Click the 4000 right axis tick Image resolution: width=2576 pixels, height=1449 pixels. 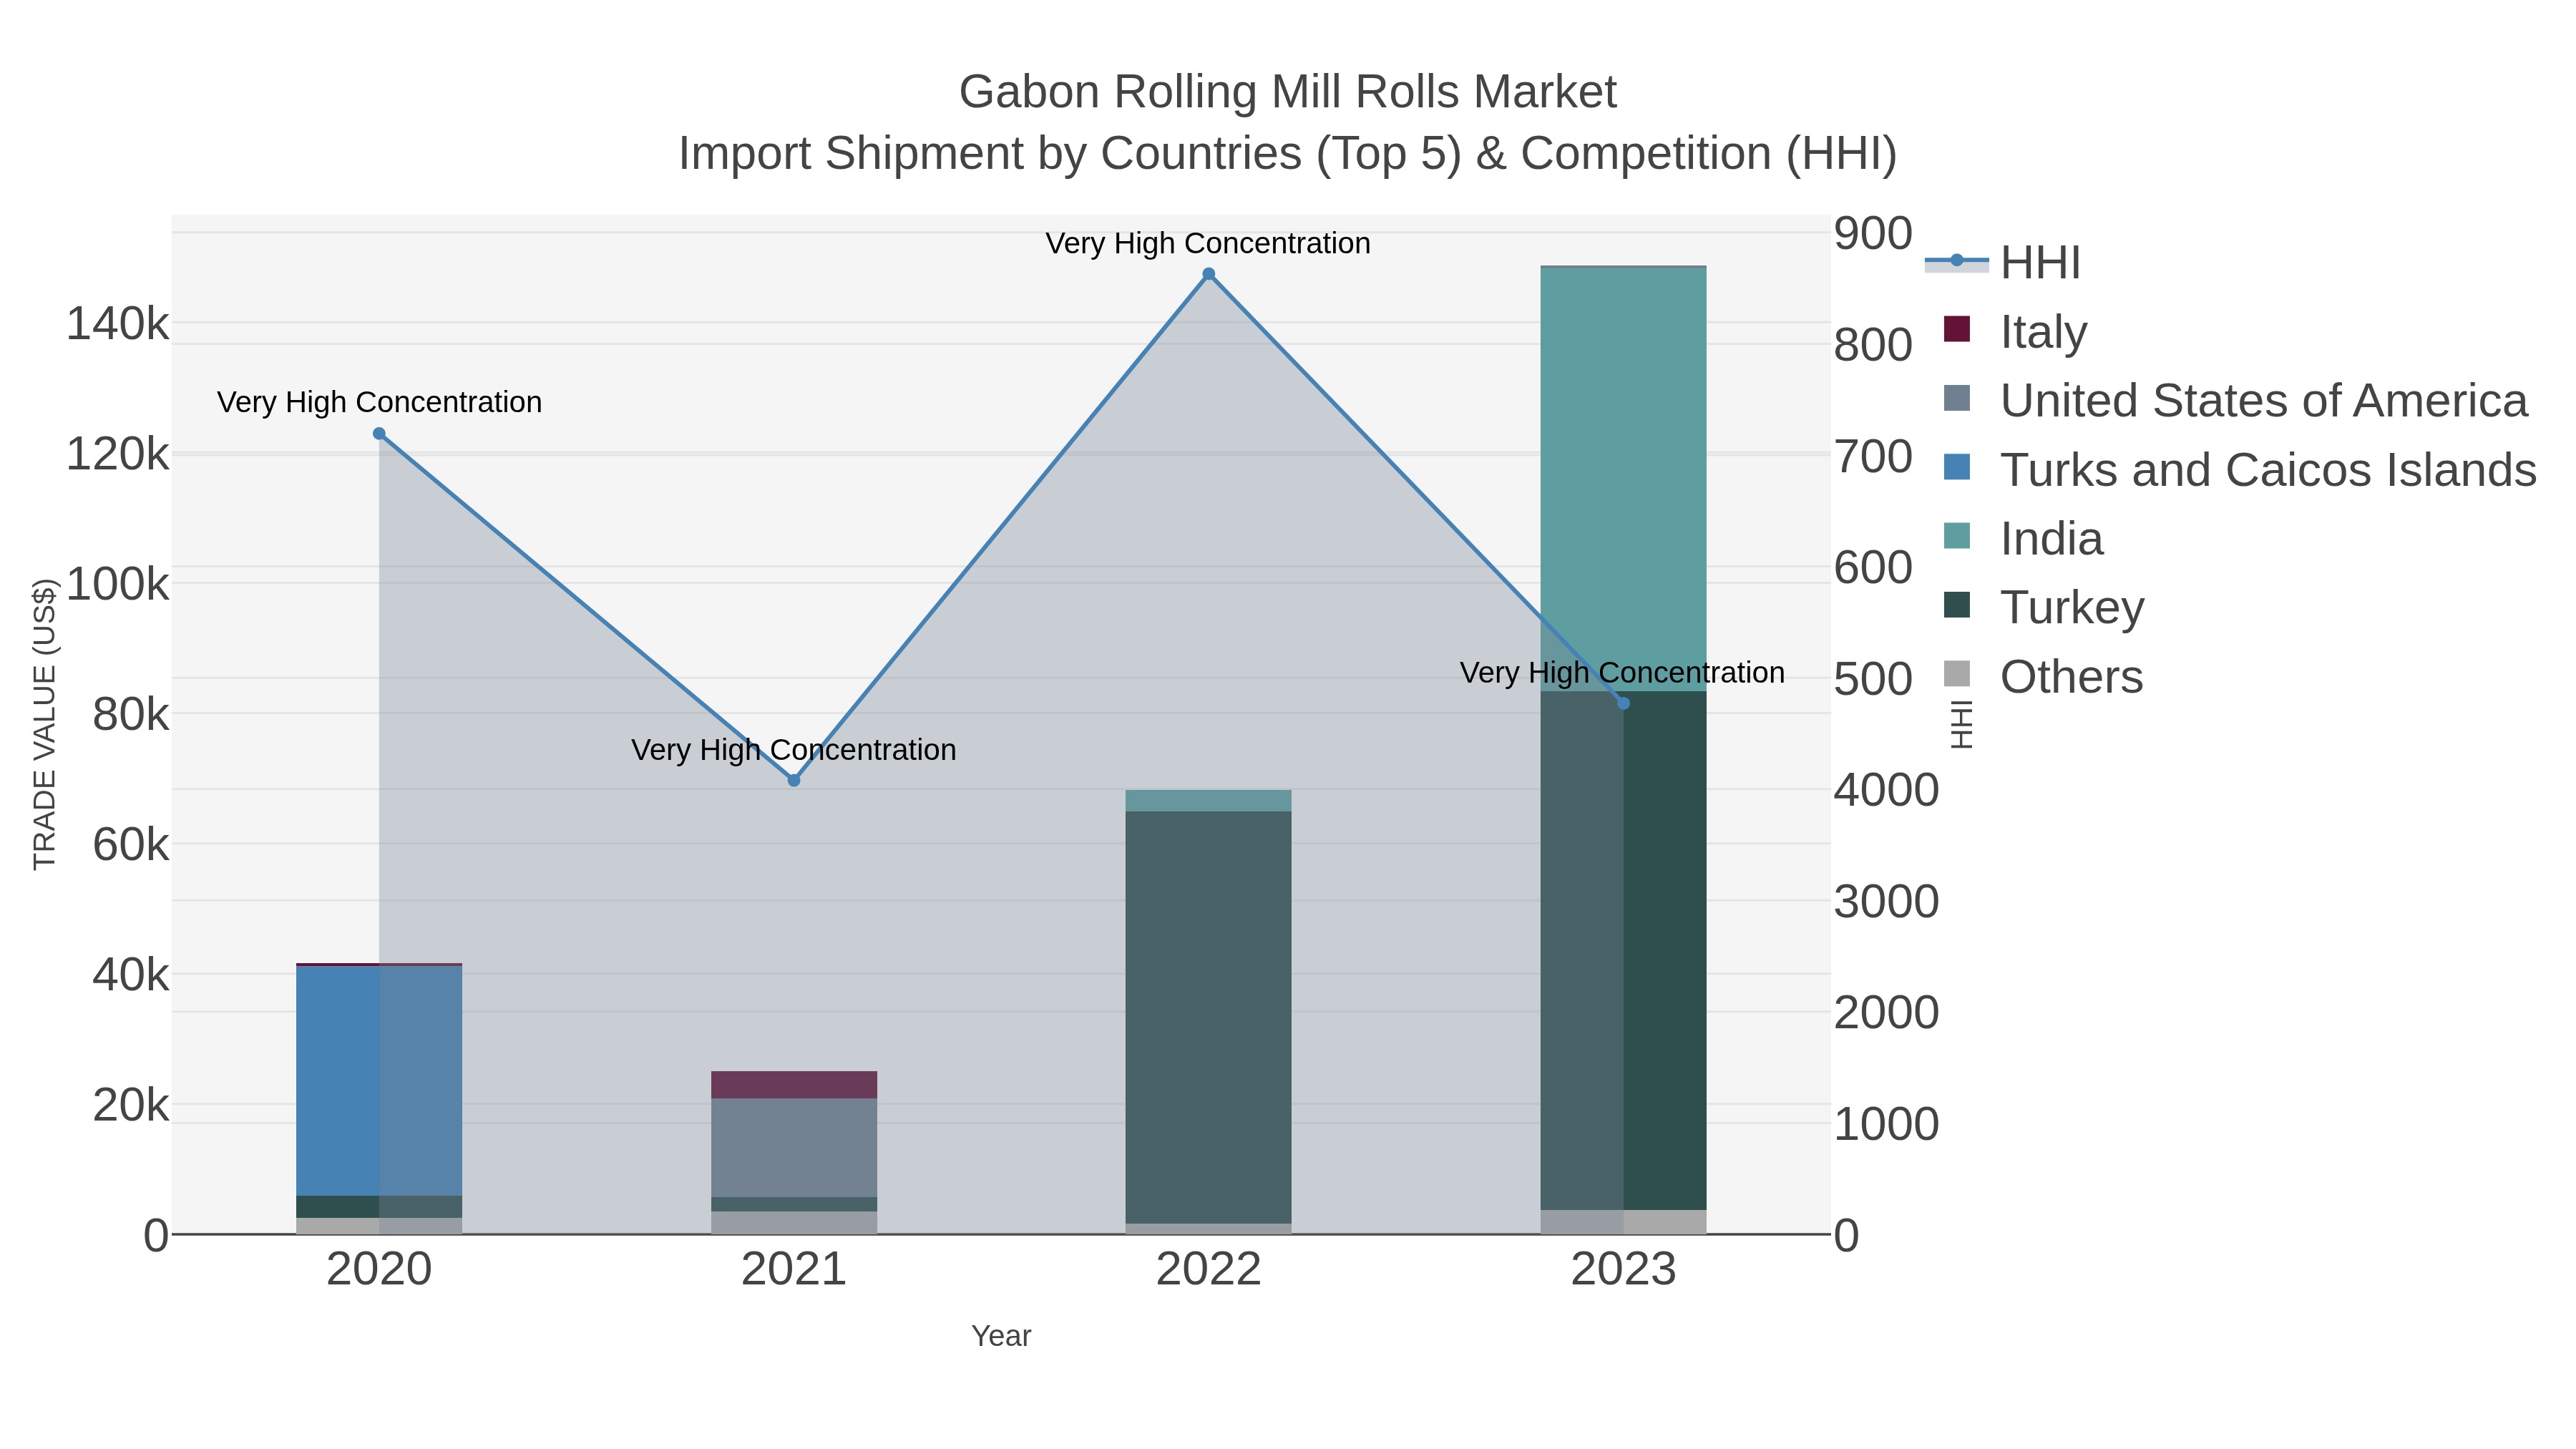click(1886, 790)
